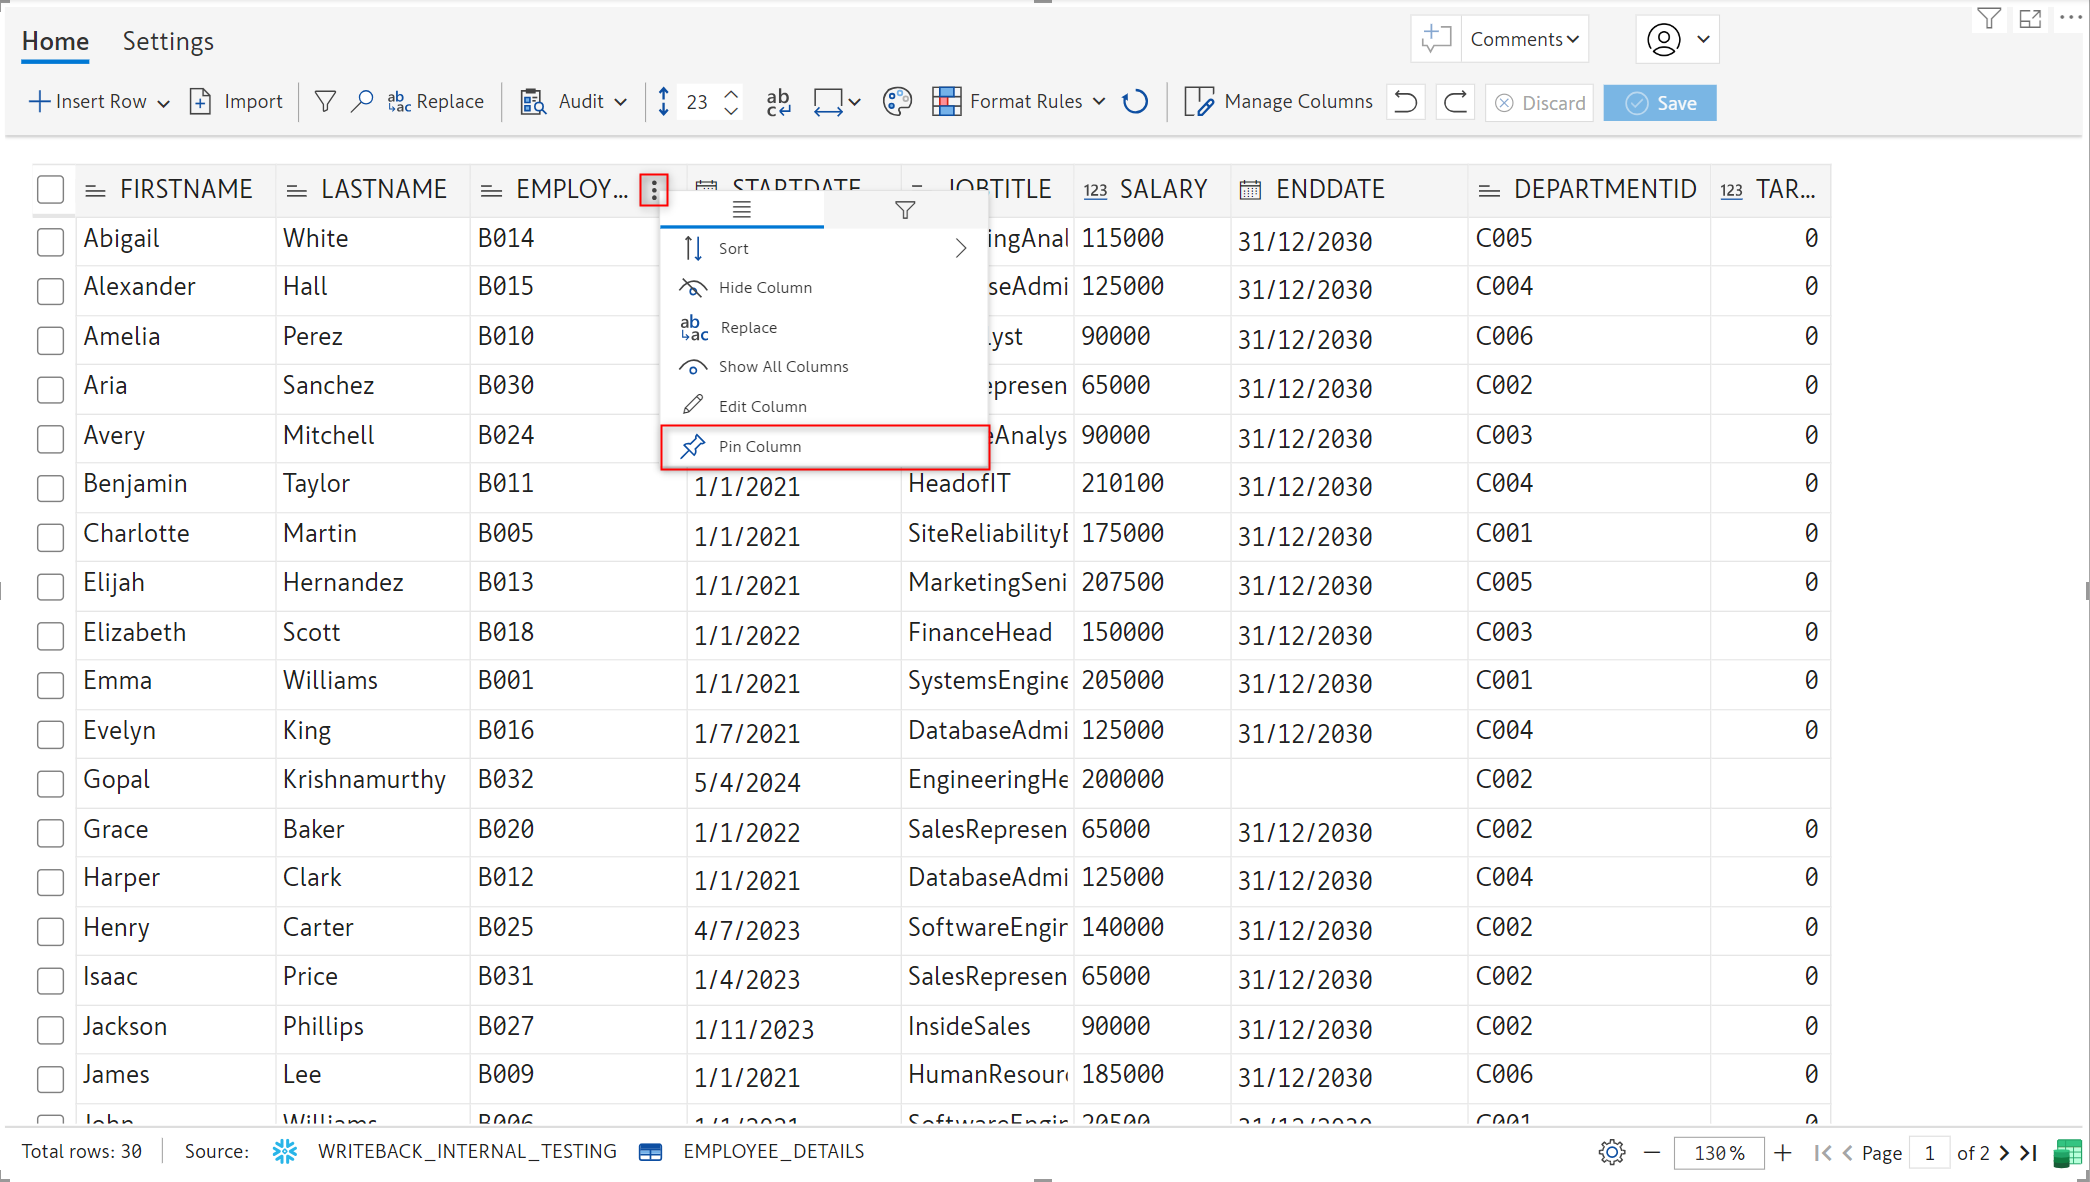The image size is (2090, 1182).
Task: Click the filter funnel toolbar icon
Action: [325, 102]
